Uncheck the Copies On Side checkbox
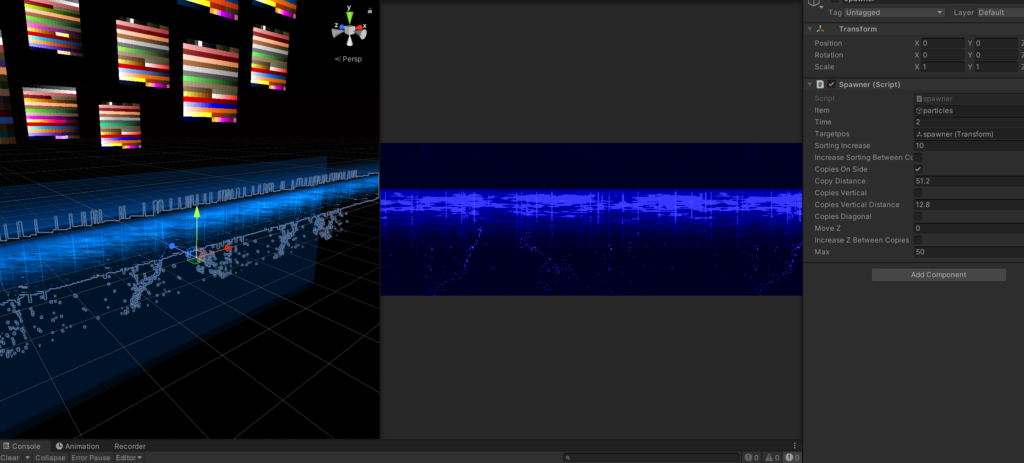Screen dimensions: 1024x463 (x=918, y=169)
